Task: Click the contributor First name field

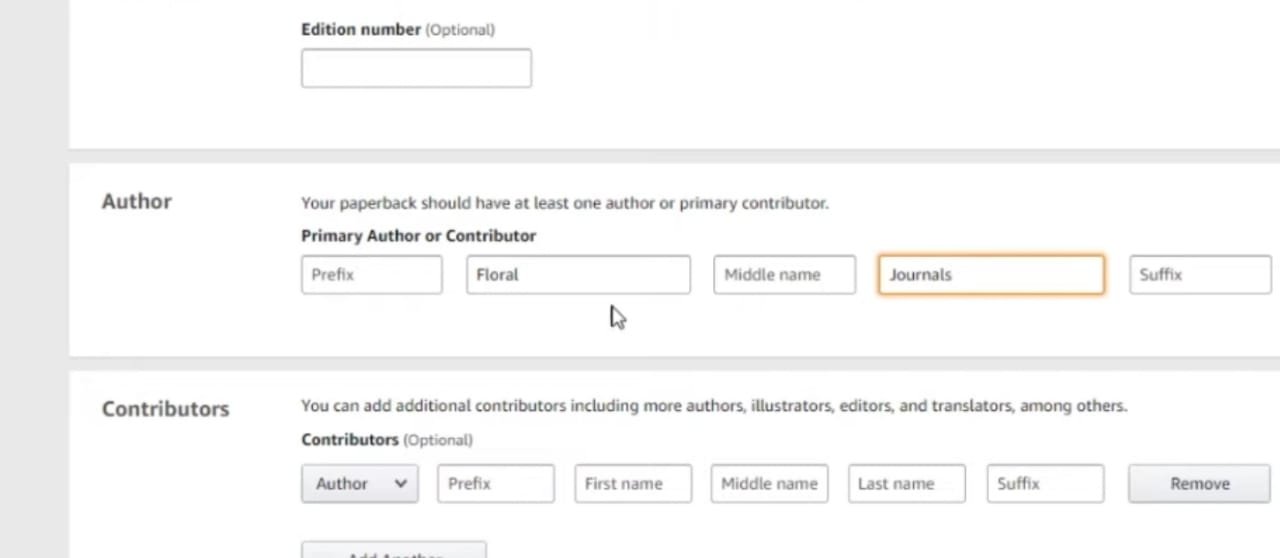Action: coord(632,484)
